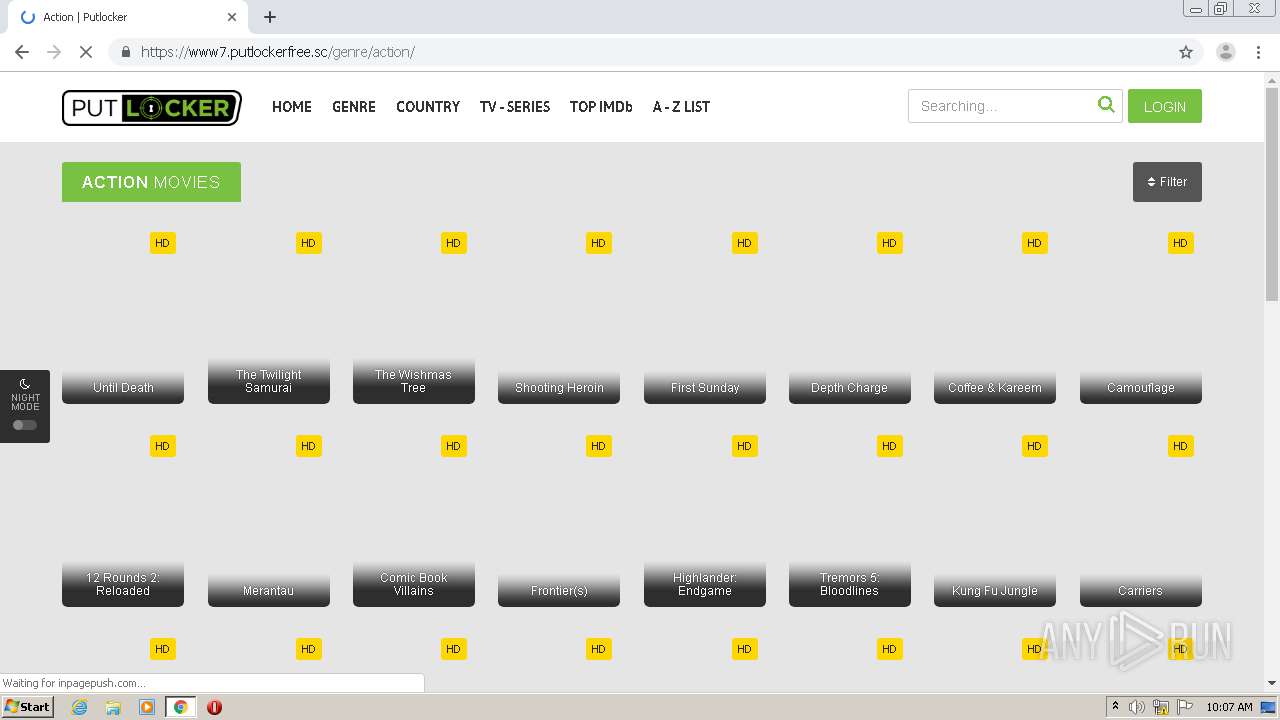This screenshot has width=1280, height=720.
Task: Click the Action Center flag icon
Action: coord(1185,707)
